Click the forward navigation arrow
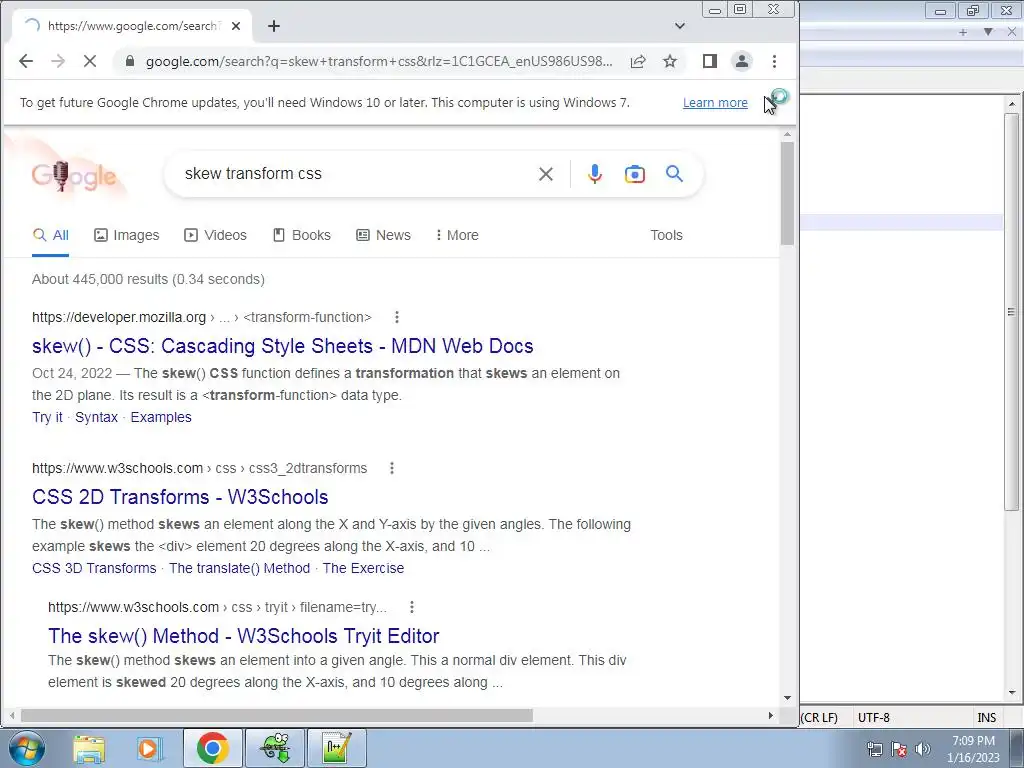Image resolution: width=1024 pixels, height=768 pixels. pyautogui.click(x=58, y=61)
